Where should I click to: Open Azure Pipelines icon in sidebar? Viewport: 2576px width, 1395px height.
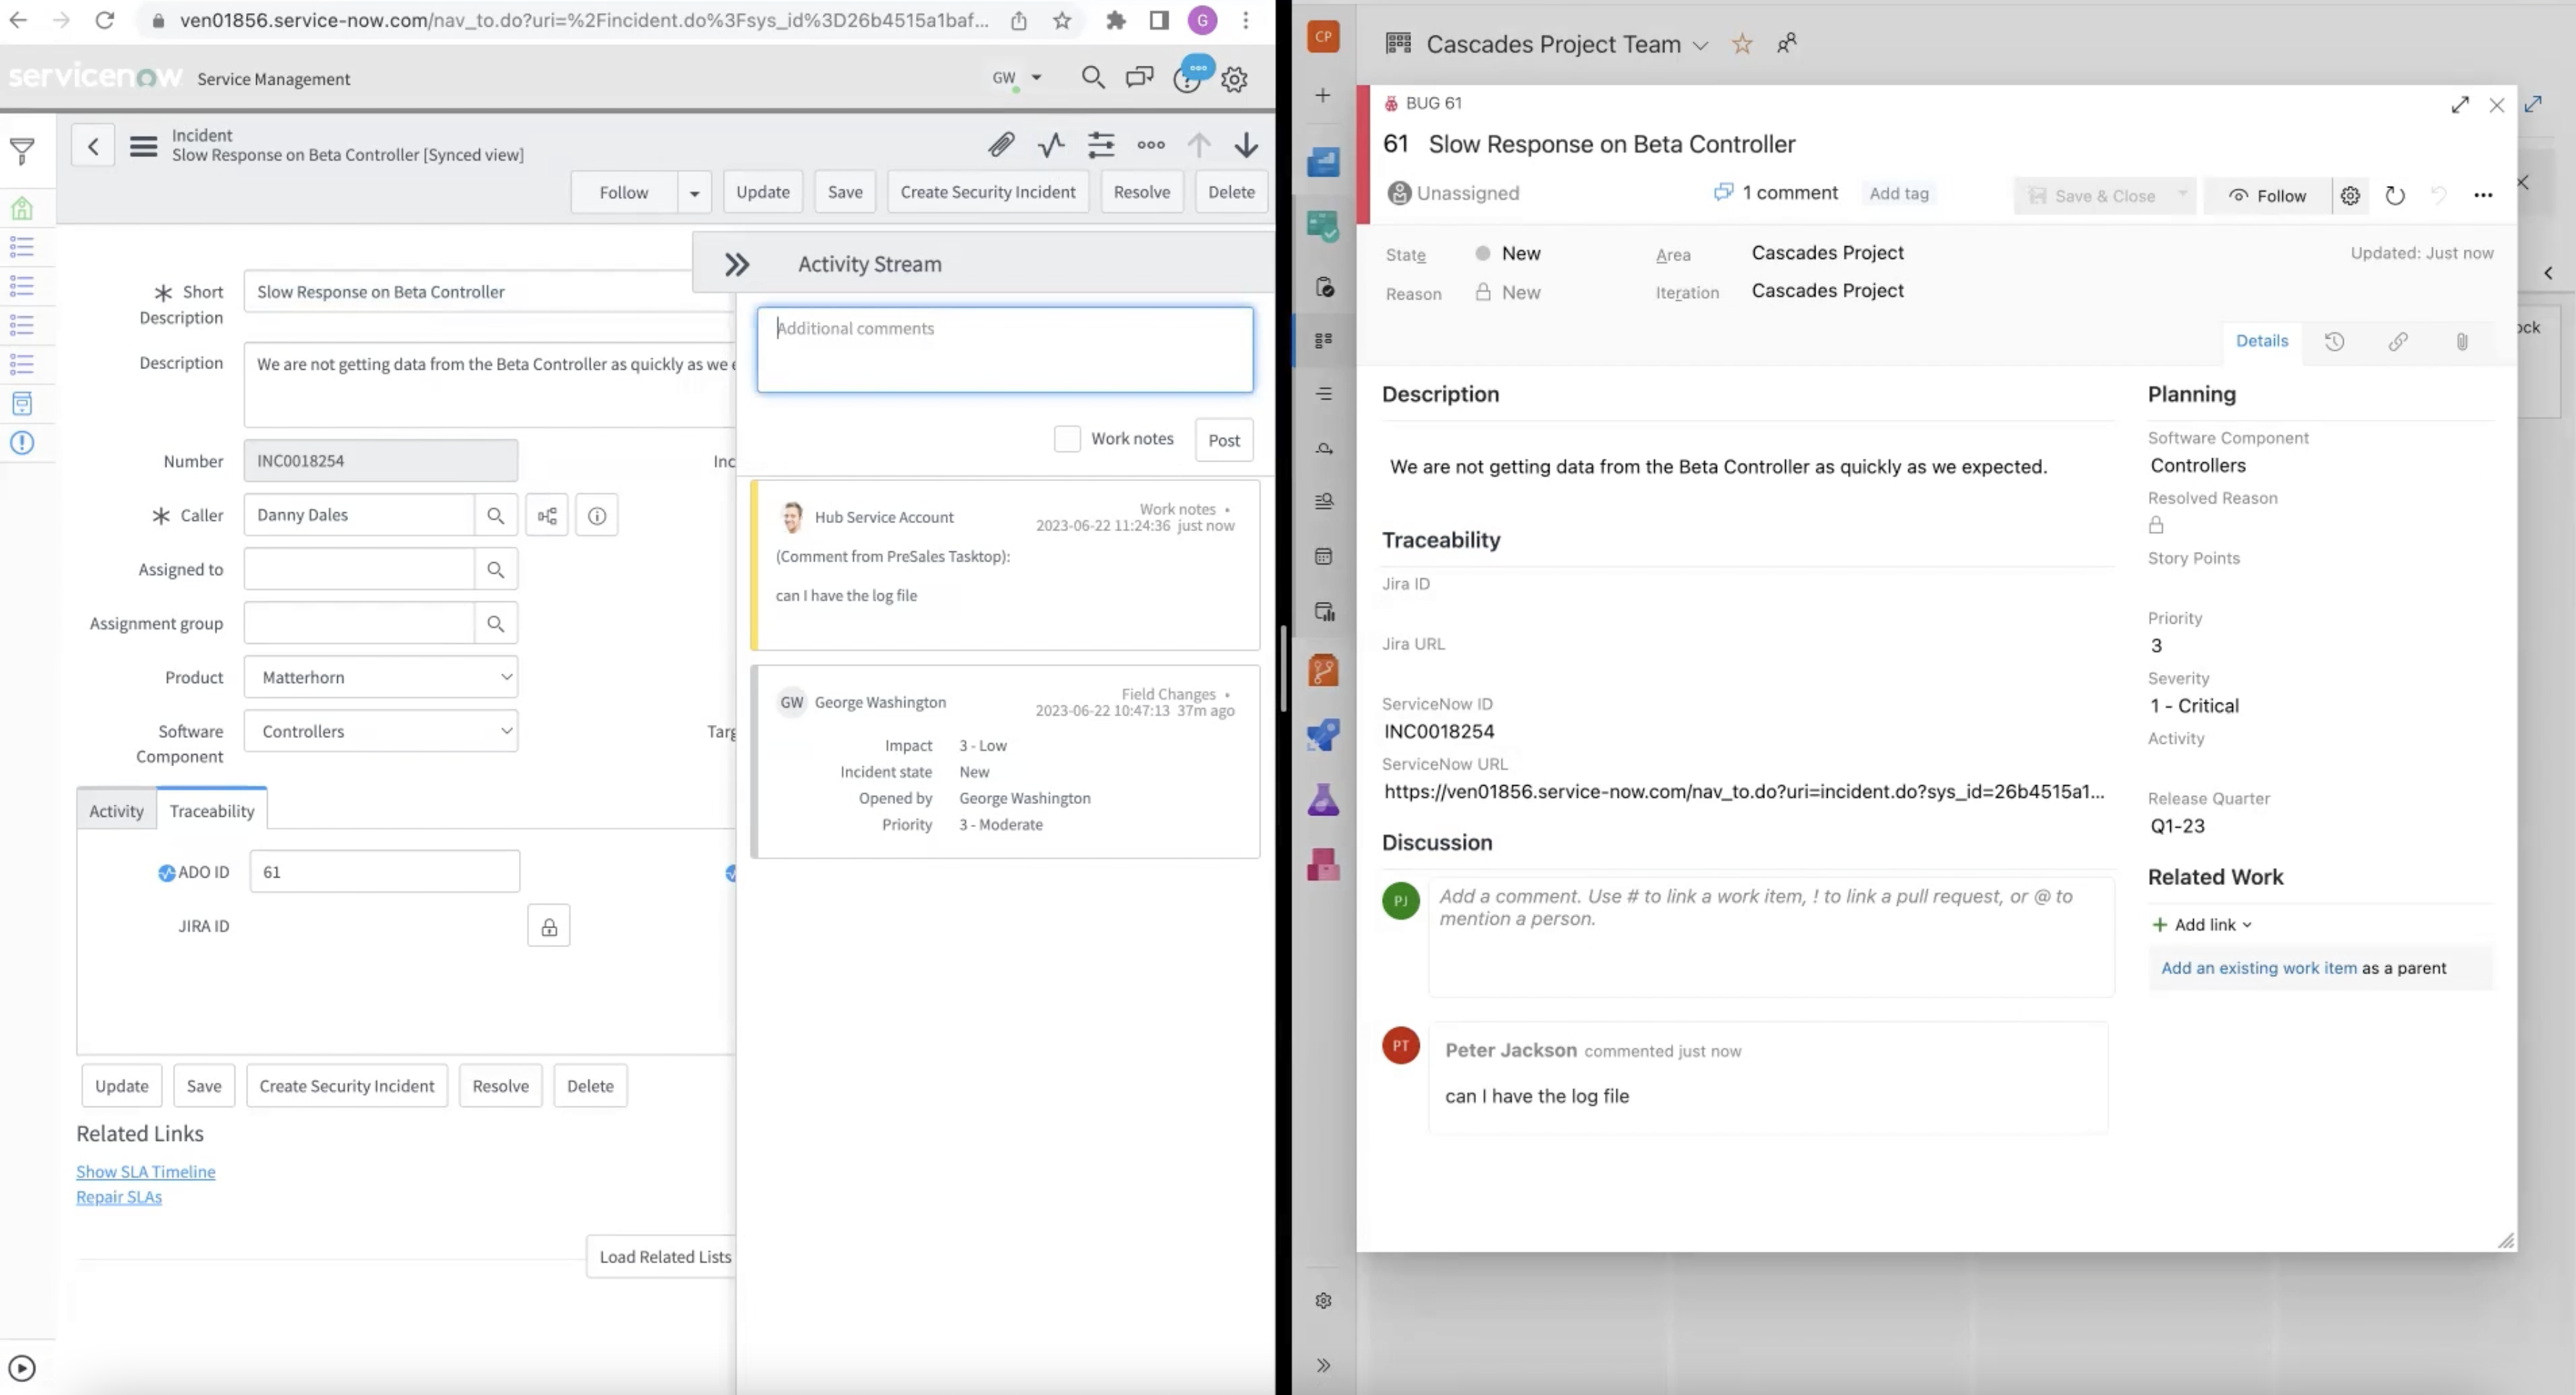(1323, 735)
